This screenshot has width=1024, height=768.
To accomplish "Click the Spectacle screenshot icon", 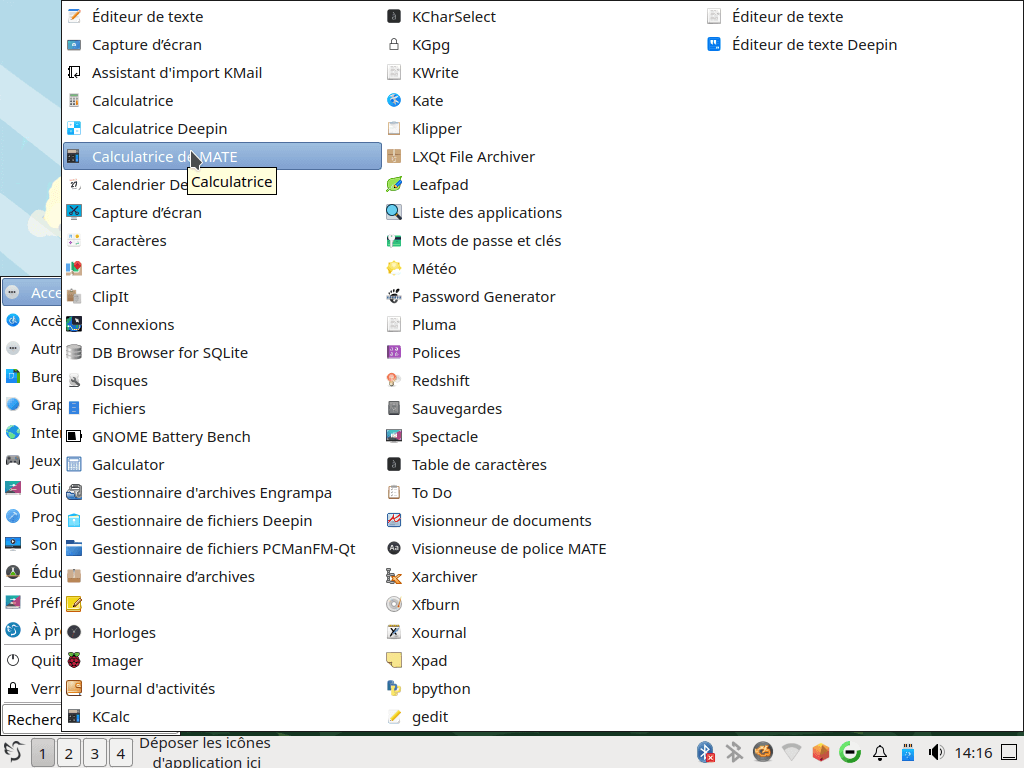I will tap(394, 436).
